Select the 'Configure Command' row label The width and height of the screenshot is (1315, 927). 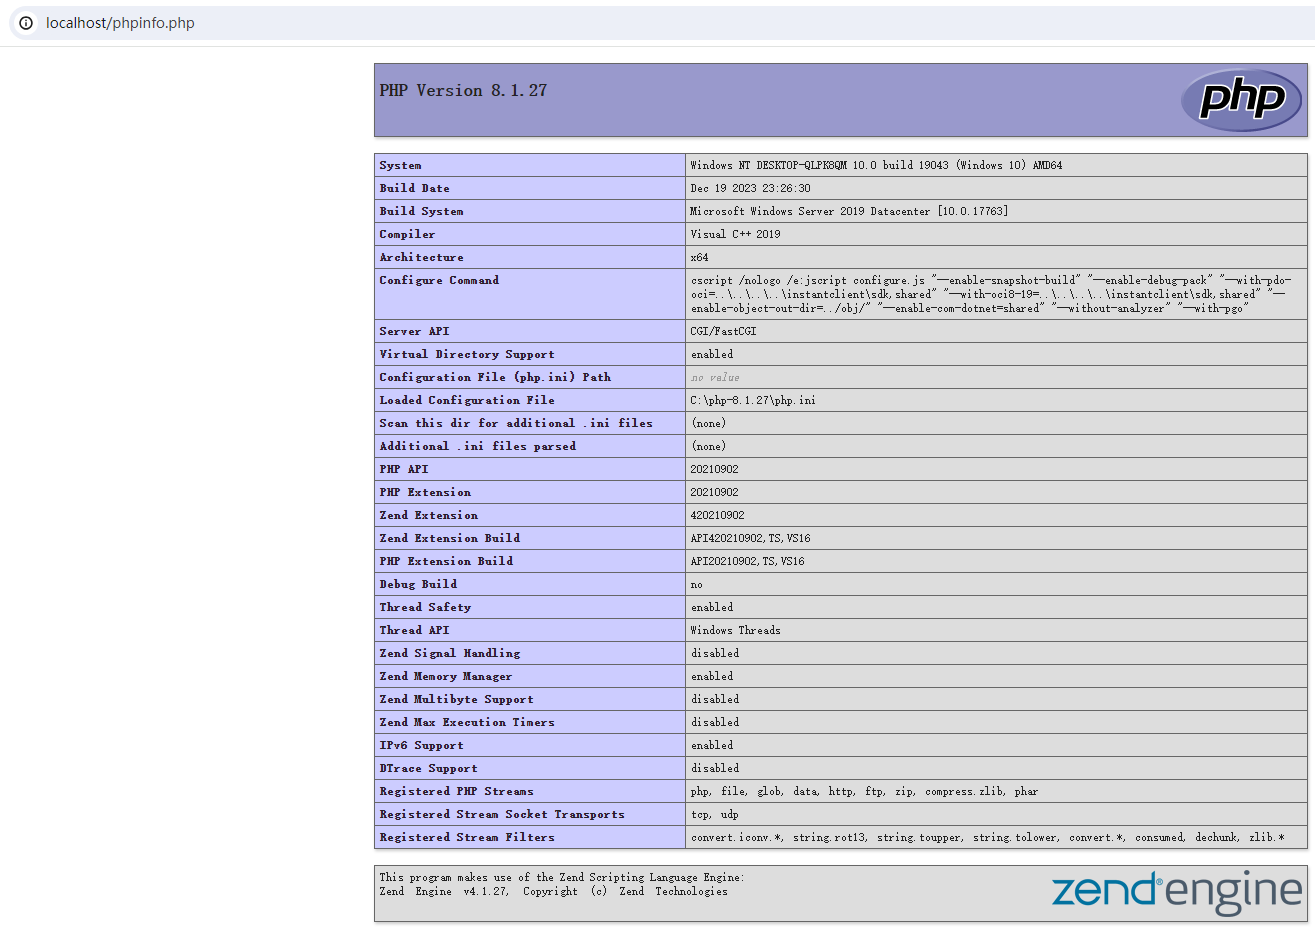tap(439, 281)
